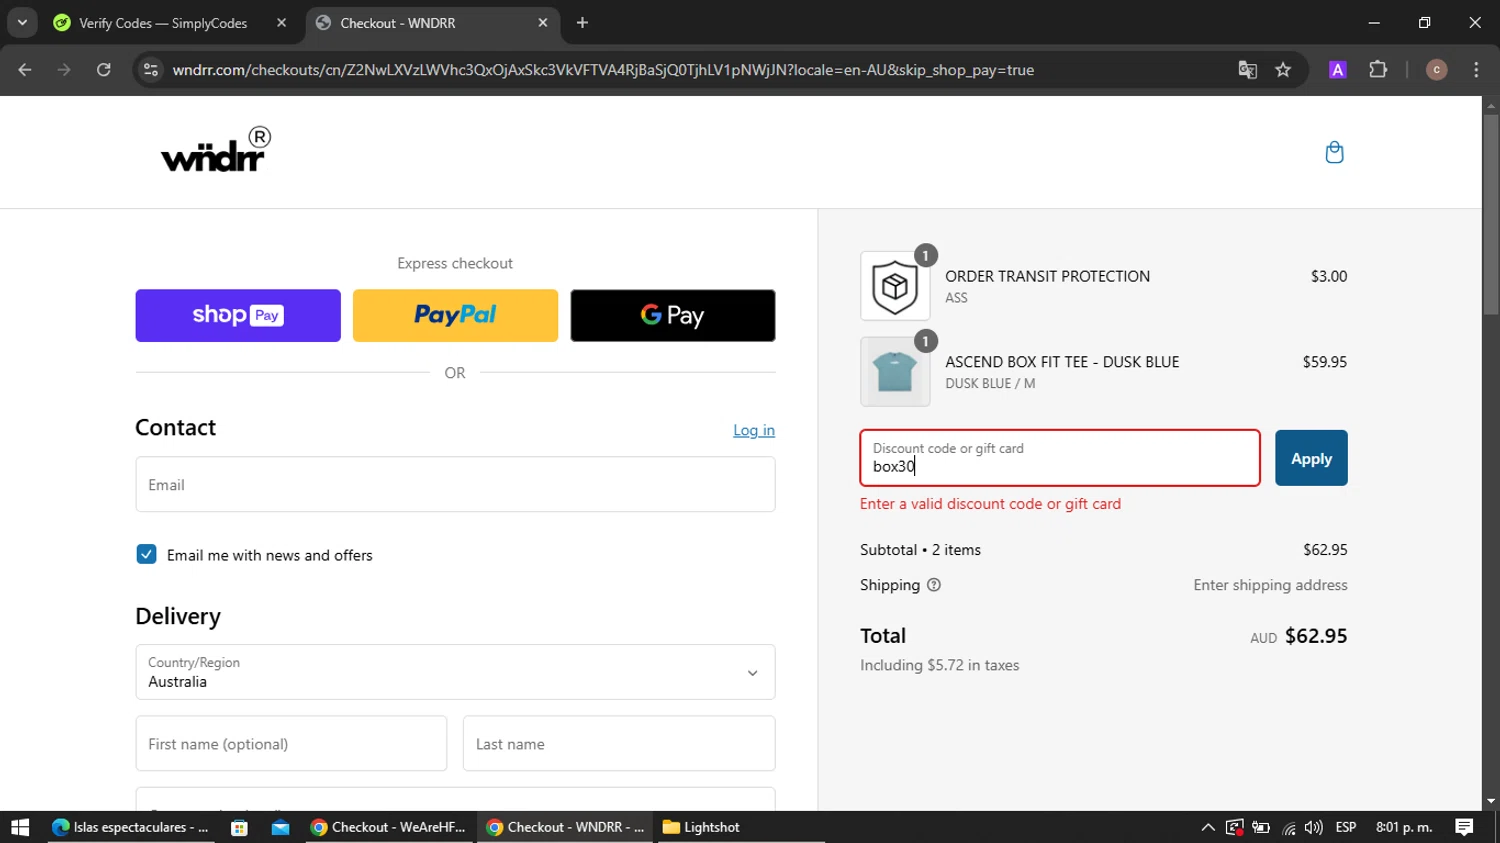
Task: View site information icon in address bar
Action: pyautogui.click(x=151, y=70)
